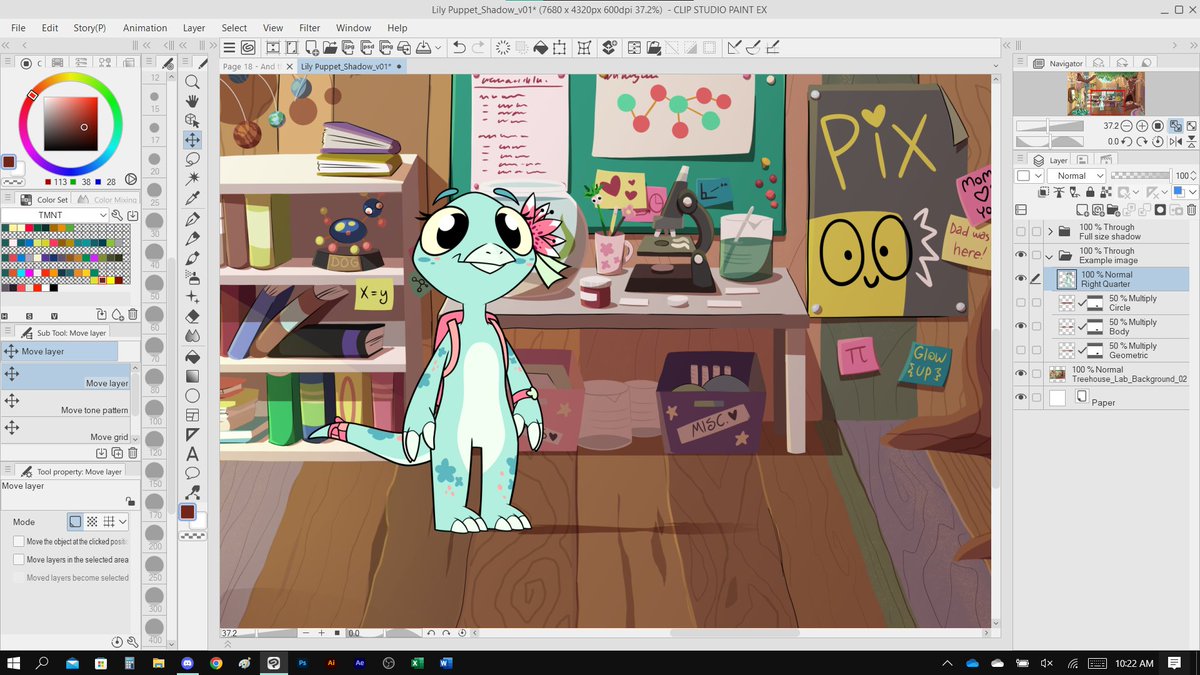1200x675 pixels.
Task: Open the Animation menu
Action: [145, 28]
